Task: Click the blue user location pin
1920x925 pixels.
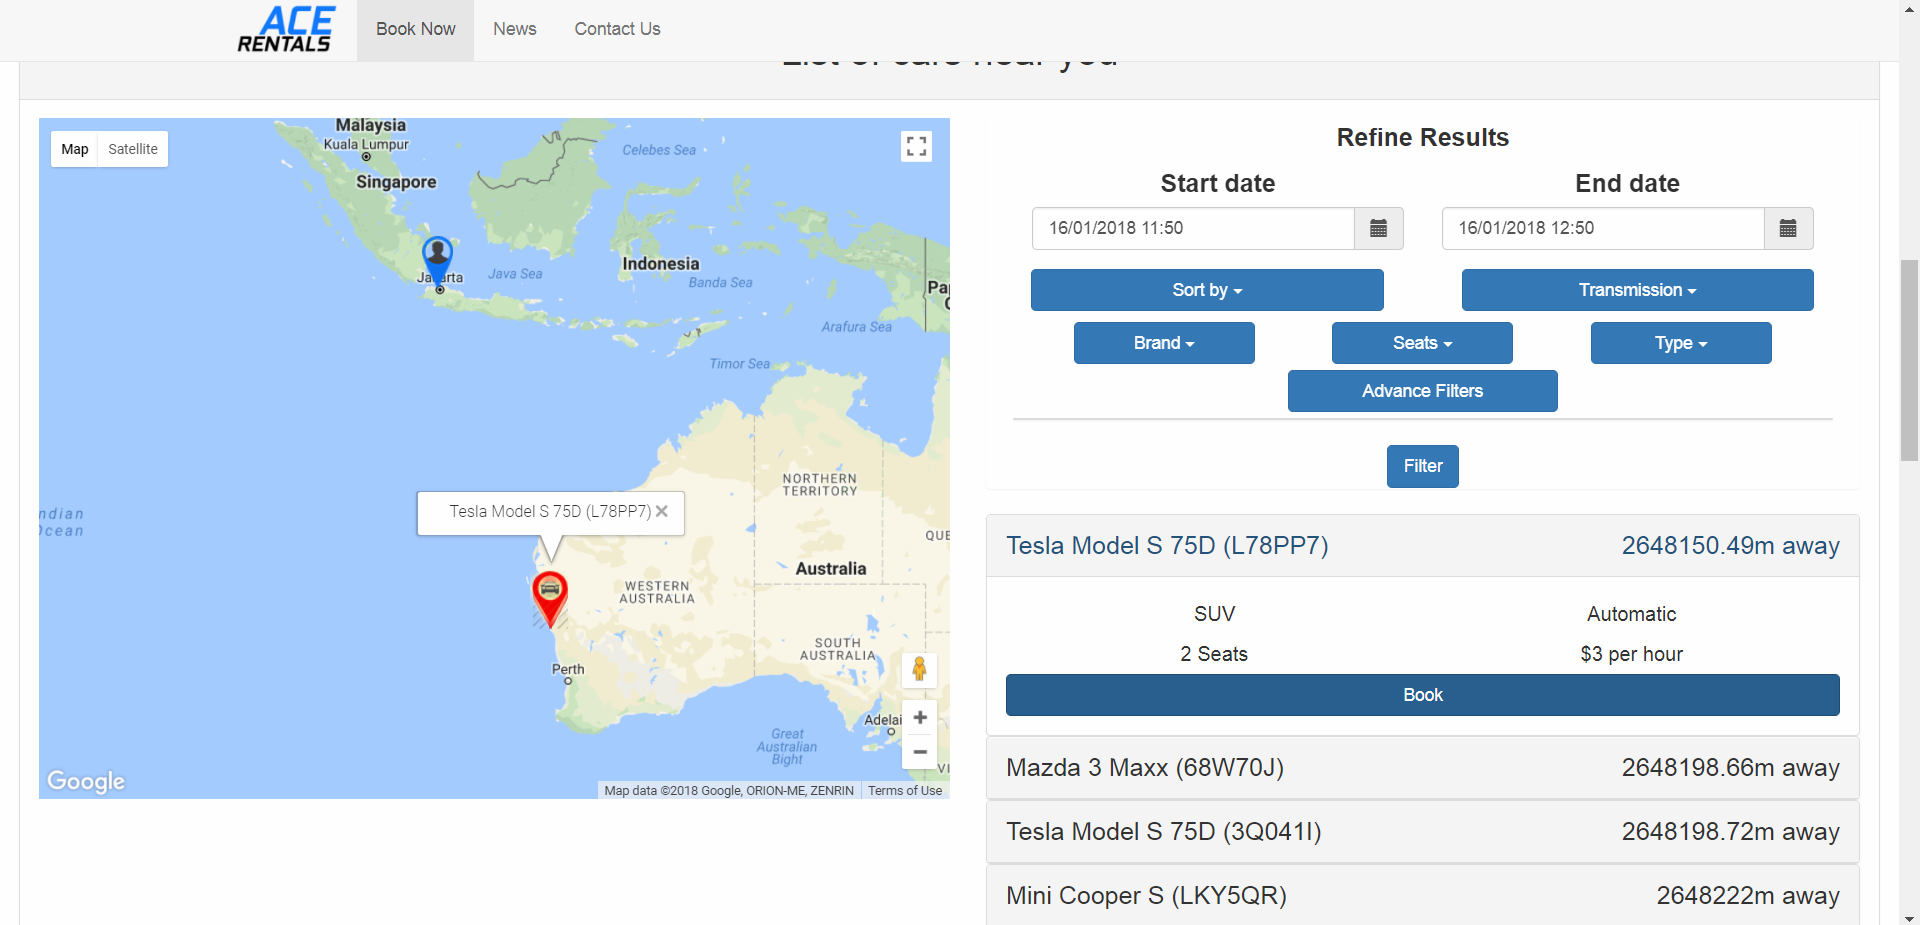Action: [437, 256]
